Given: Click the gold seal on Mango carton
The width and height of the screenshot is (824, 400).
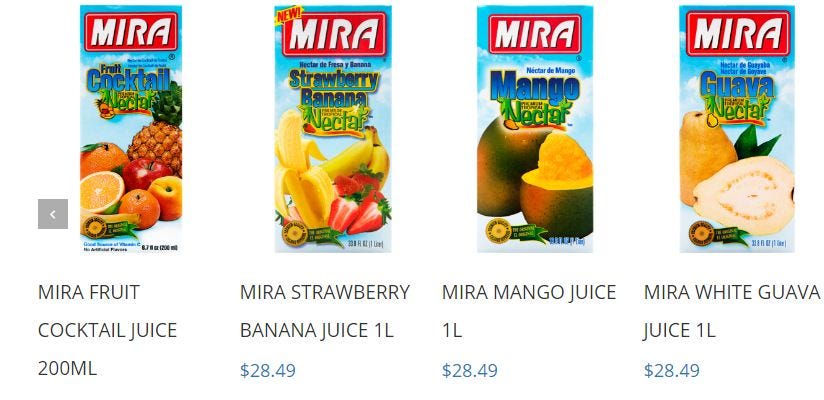Looking at the screenshot, I should pyautogui.click(x=497, y=232).
